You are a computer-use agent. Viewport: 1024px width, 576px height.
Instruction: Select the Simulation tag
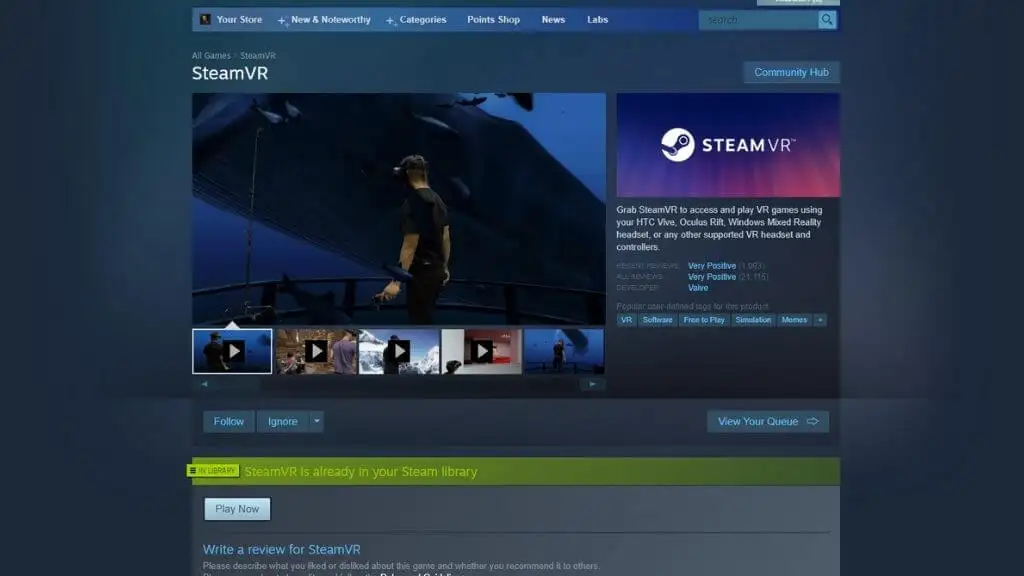(753, 320)
